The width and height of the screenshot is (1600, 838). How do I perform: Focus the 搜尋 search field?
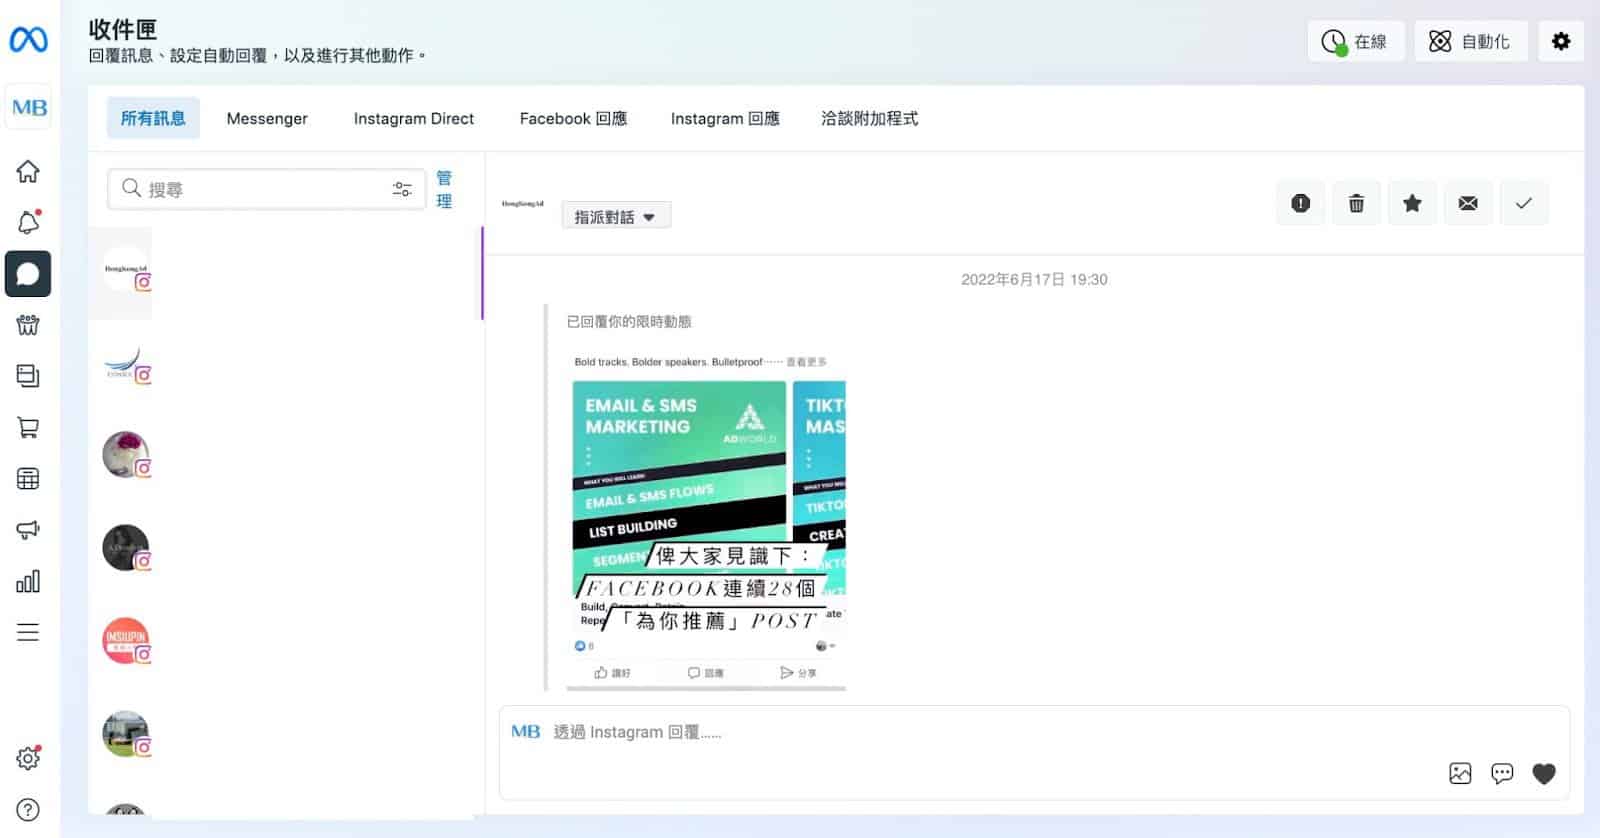tap(267, 189)
